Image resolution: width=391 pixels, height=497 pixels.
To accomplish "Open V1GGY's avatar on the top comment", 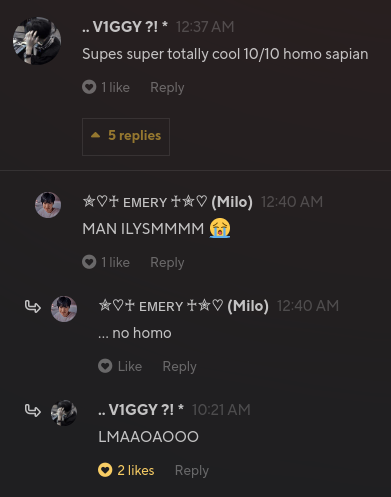I will [x=37, y=41].
